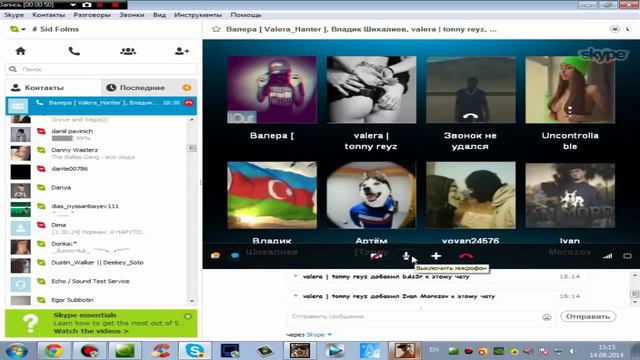The width and height of the screenshot is (640, 360).
Task: Click Артём husky avatar thumbnail
Action: pos(371,195)
